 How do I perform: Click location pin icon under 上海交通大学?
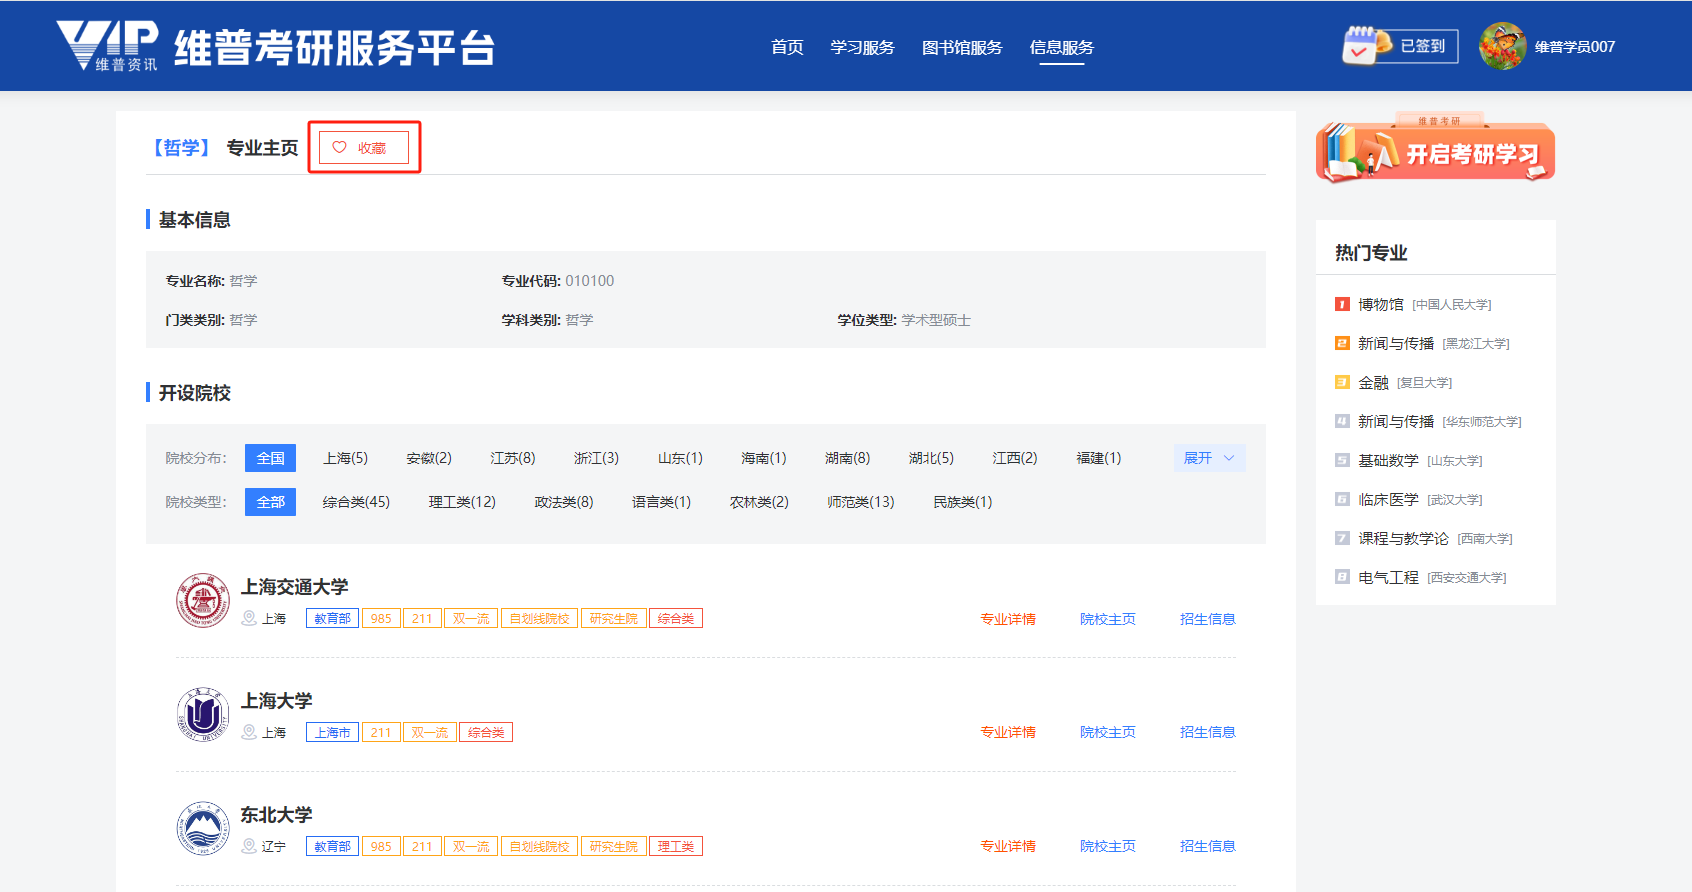[249, 618]
